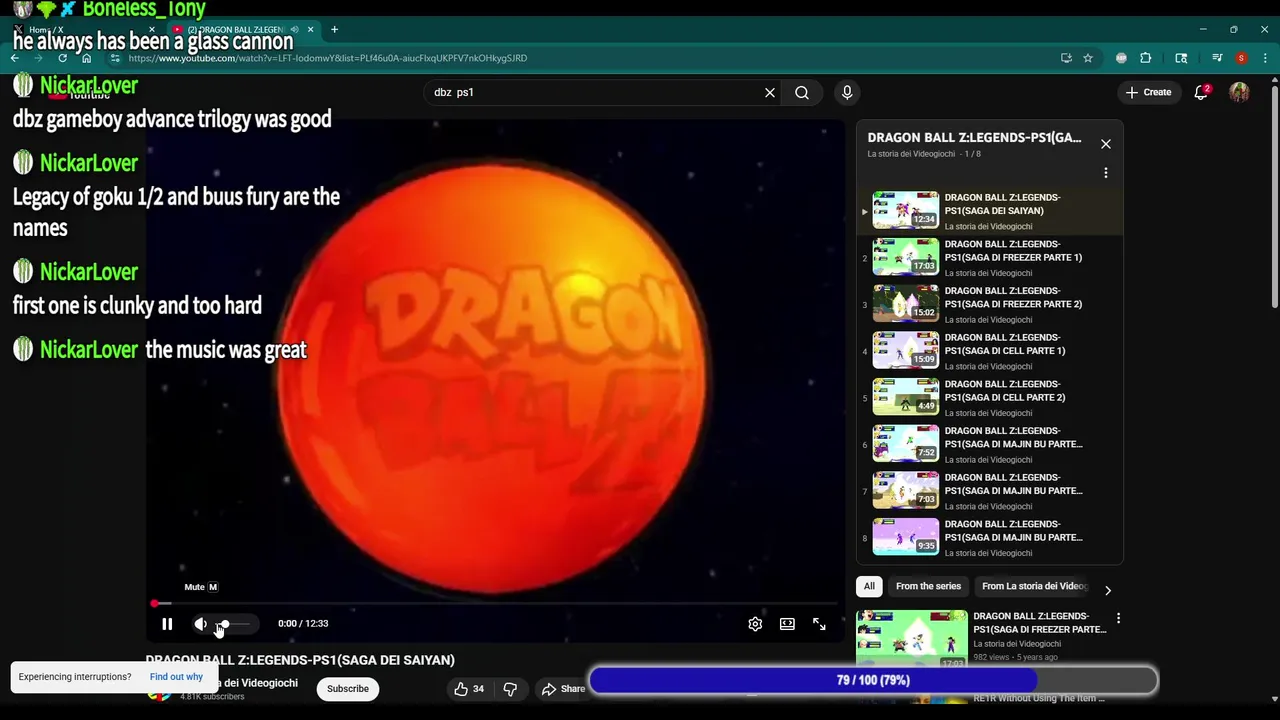Play seventh playlist video, duration 7:03
The height and width of the screenshot is (720, 1280).
pyautogui.click(x=990, y=491)
